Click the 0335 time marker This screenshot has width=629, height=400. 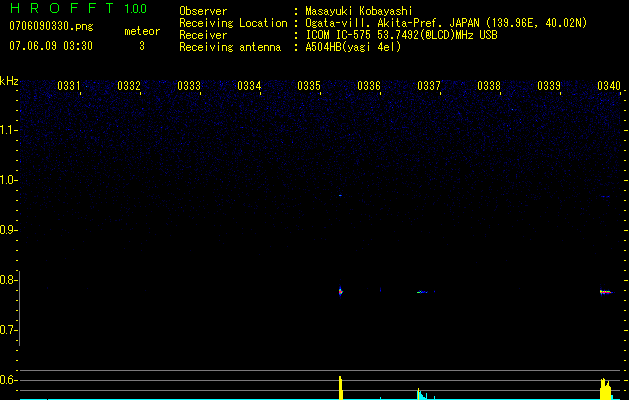tap(309, 86)
